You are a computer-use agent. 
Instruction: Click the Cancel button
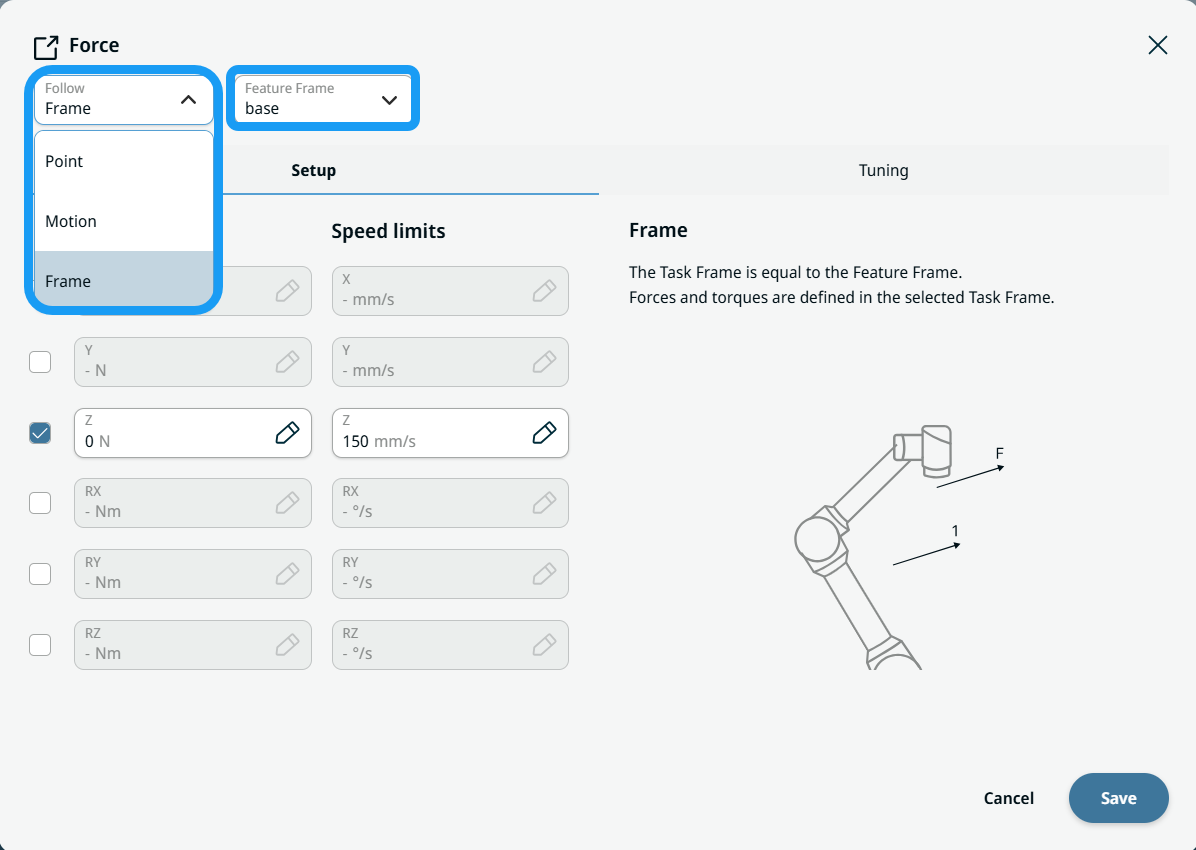[x=1008, y=798]
